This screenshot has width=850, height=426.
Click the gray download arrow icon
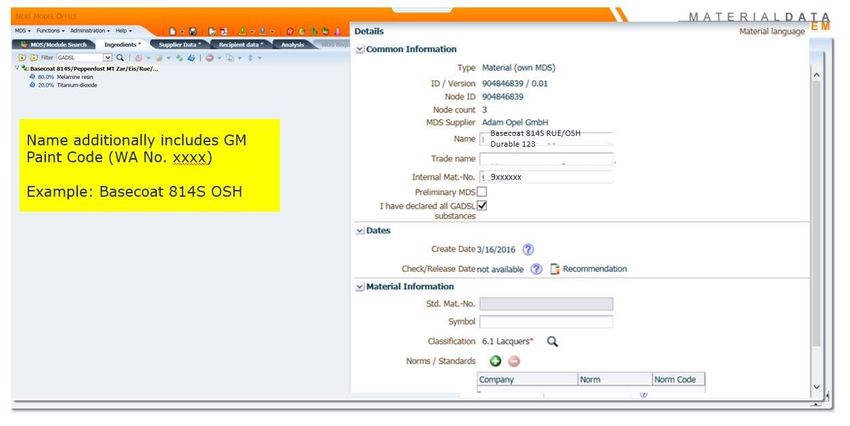pos(262,31)
